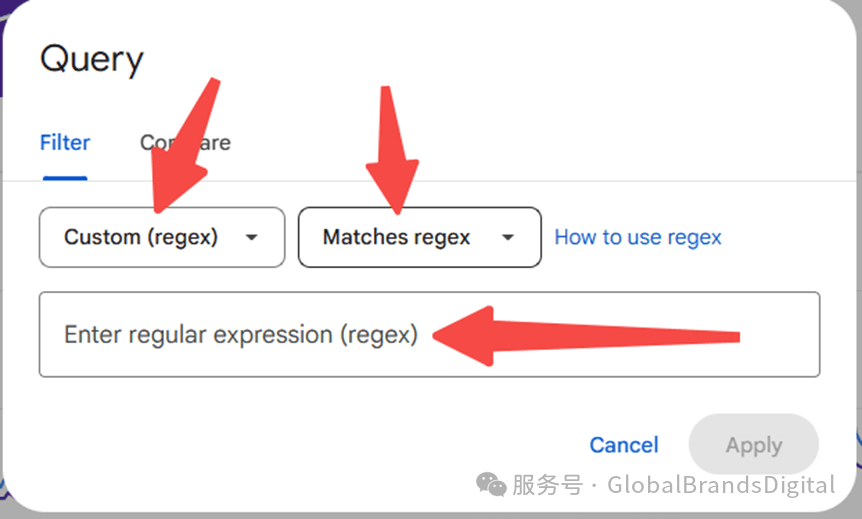862x519 pixels.
Task: Click the caret arrow beside Matches regex
Action: [508, 238]
